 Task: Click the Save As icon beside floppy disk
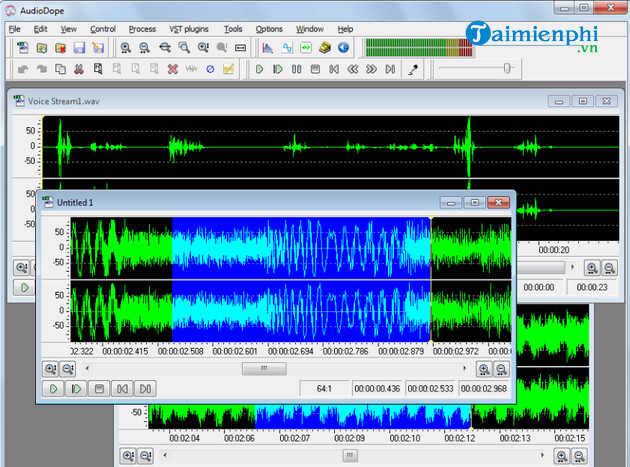98,48
